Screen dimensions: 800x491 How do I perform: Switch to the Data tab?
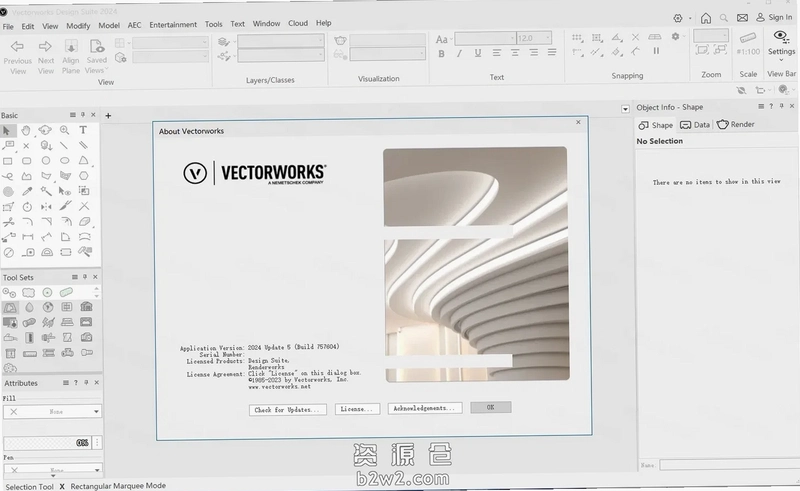(x=695, y=125)
